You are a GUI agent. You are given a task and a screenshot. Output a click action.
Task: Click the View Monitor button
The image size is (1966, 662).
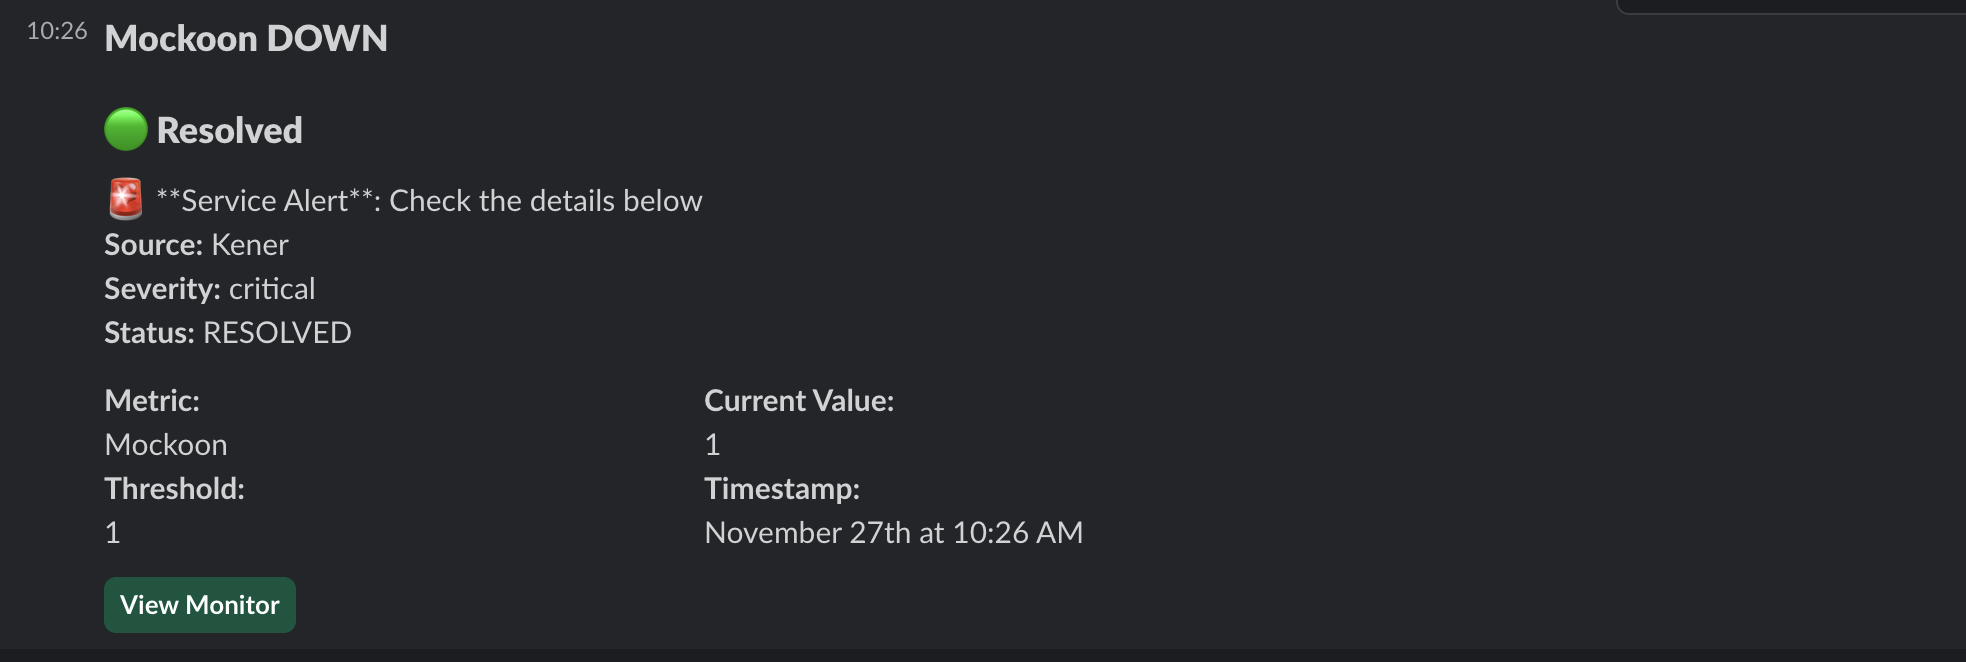200,605
